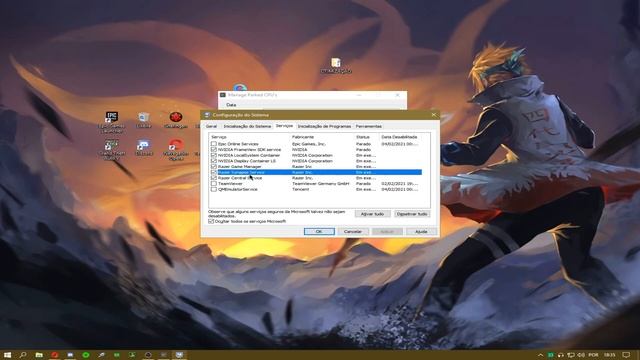Screen dimensions: 640x360
Task: Uncheck NVIDIA FrameView SDK service
Action: (213, 150)
